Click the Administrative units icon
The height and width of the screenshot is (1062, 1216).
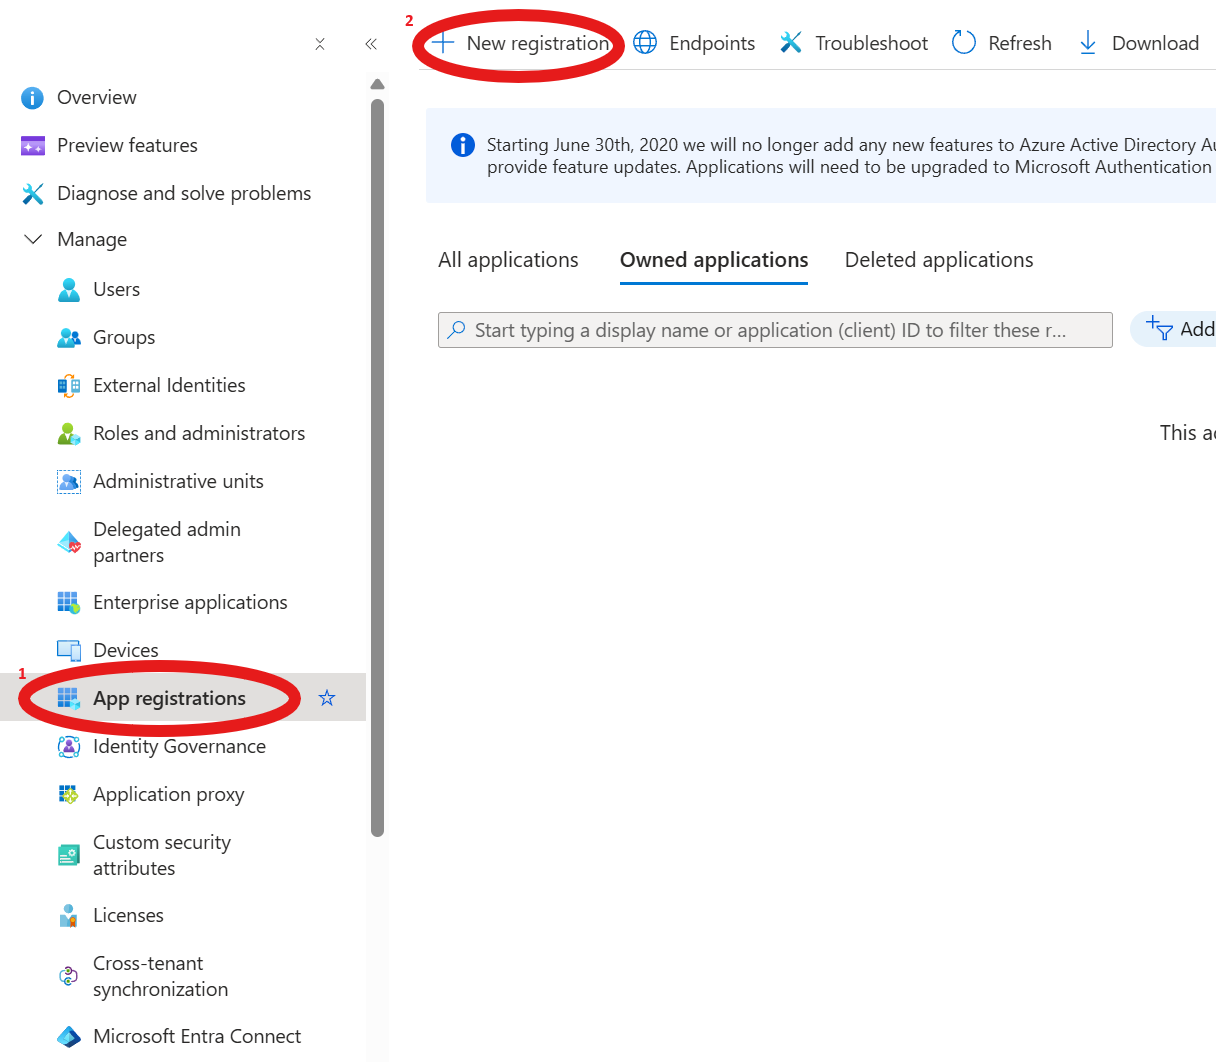click(x=68, y=482)
